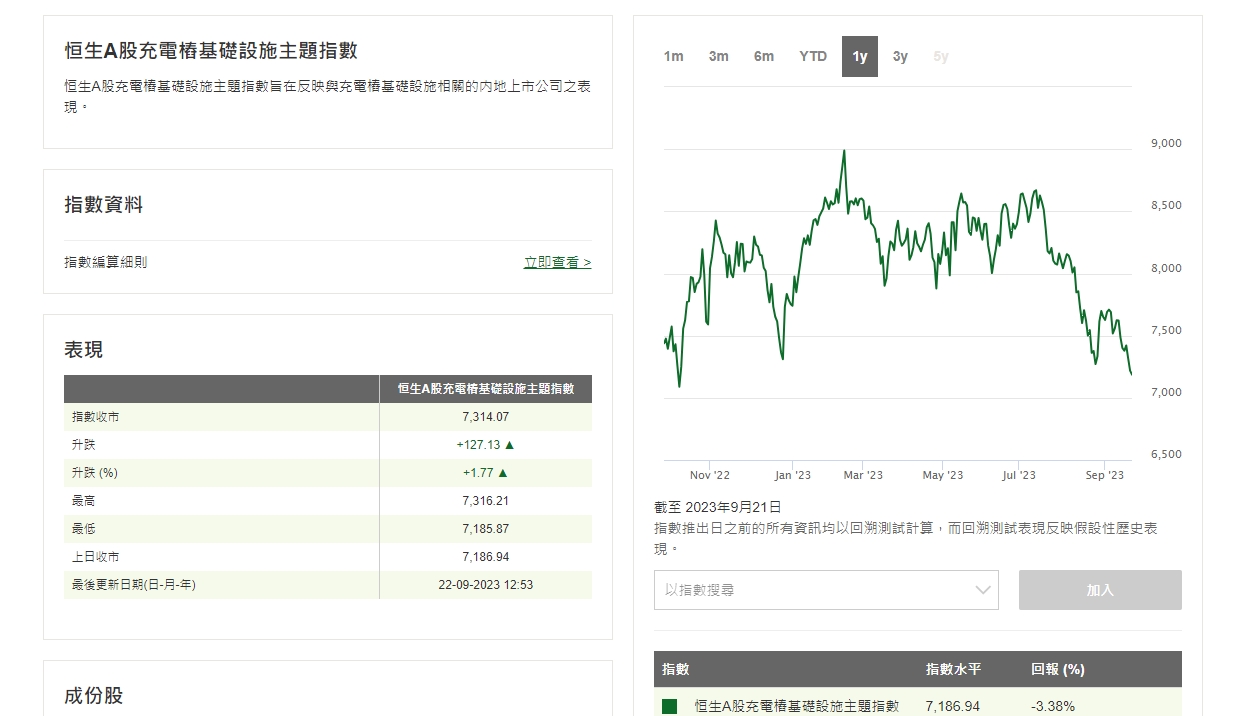The height and width of the screenshot is (716, 1252).
Task: Open the 立即查看 link for index methodology
Action: click(x=557, y=263)
